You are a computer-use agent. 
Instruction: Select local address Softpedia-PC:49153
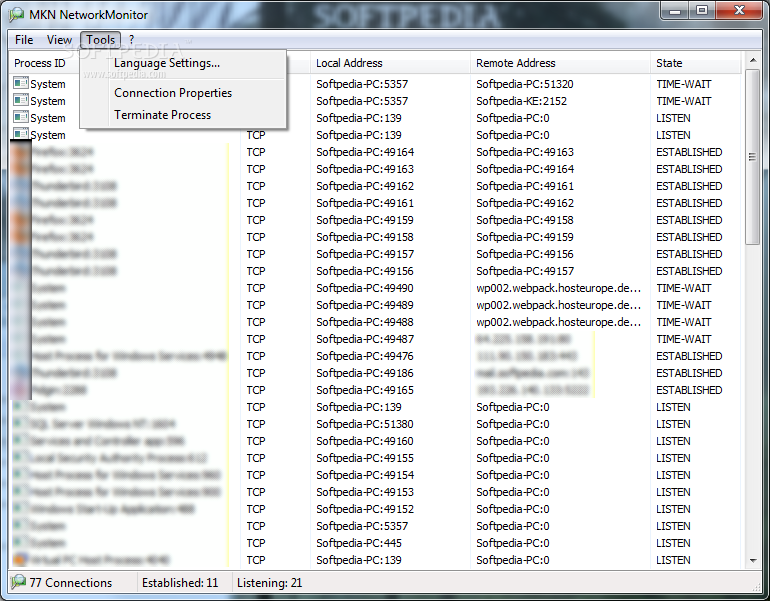tap(365, 492)
